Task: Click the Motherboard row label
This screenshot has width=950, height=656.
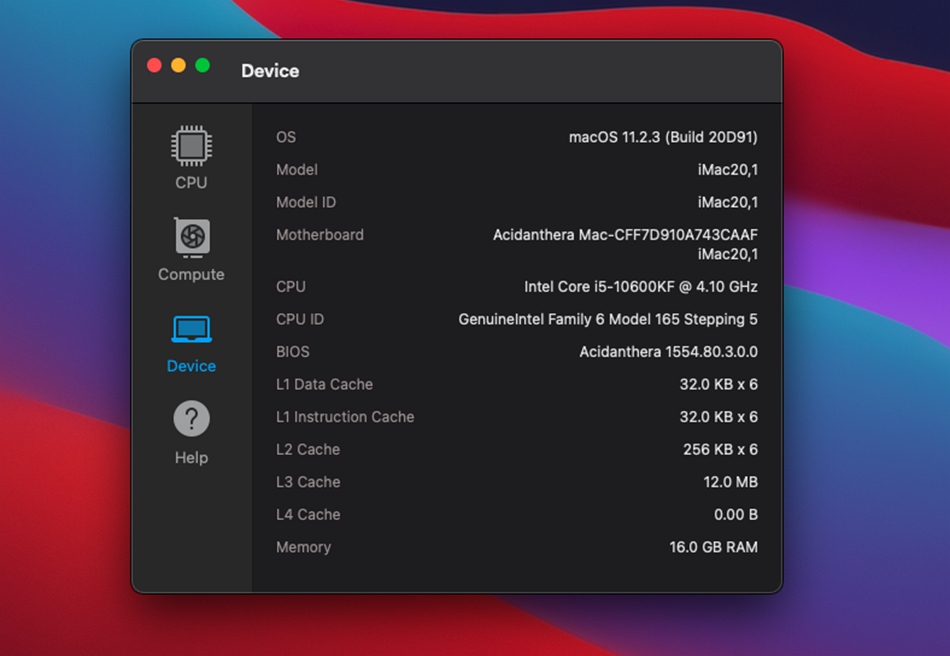Action: pyautogui.click(x=320, y=235)
